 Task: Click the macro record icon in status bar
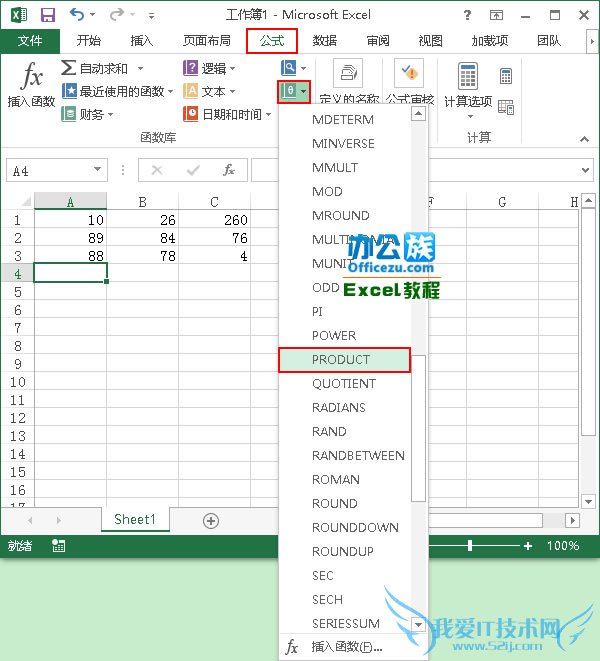58,545
